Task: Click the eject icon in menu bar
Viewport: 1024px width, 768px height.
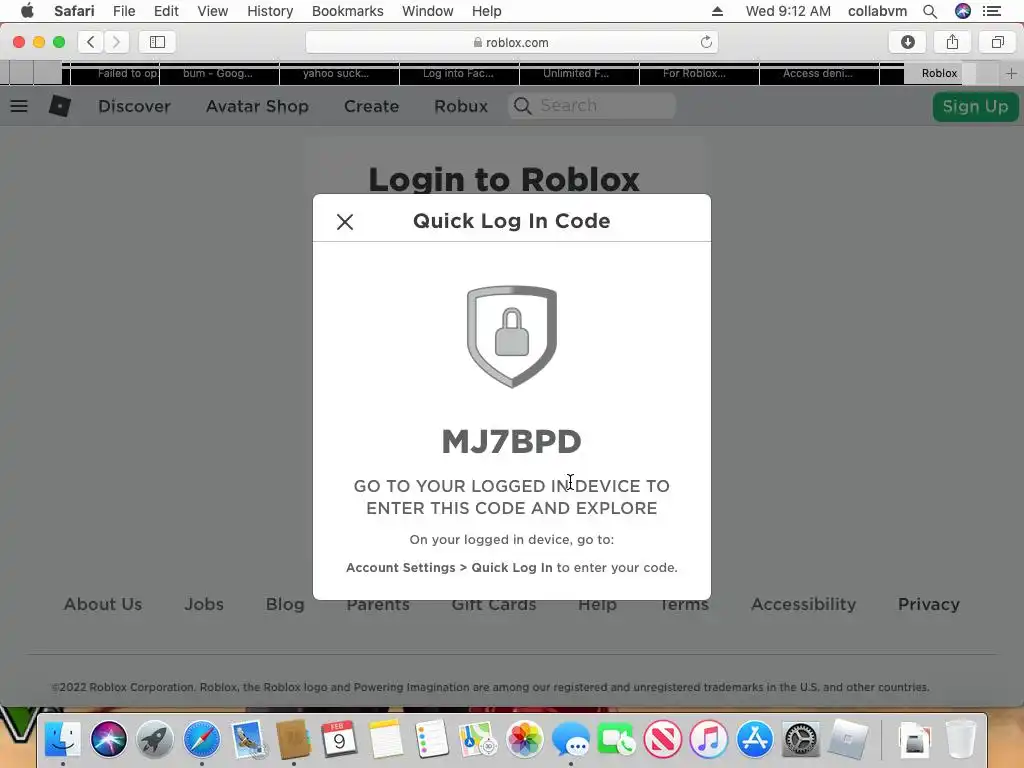Action: coord(717,11)
